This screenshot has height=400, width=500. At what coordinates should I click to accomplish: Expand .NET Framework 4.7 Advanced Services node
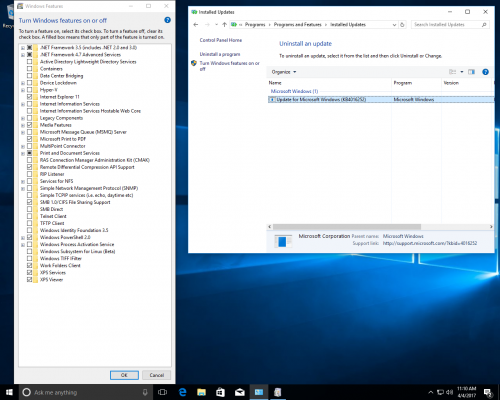(x=23, y=55)
